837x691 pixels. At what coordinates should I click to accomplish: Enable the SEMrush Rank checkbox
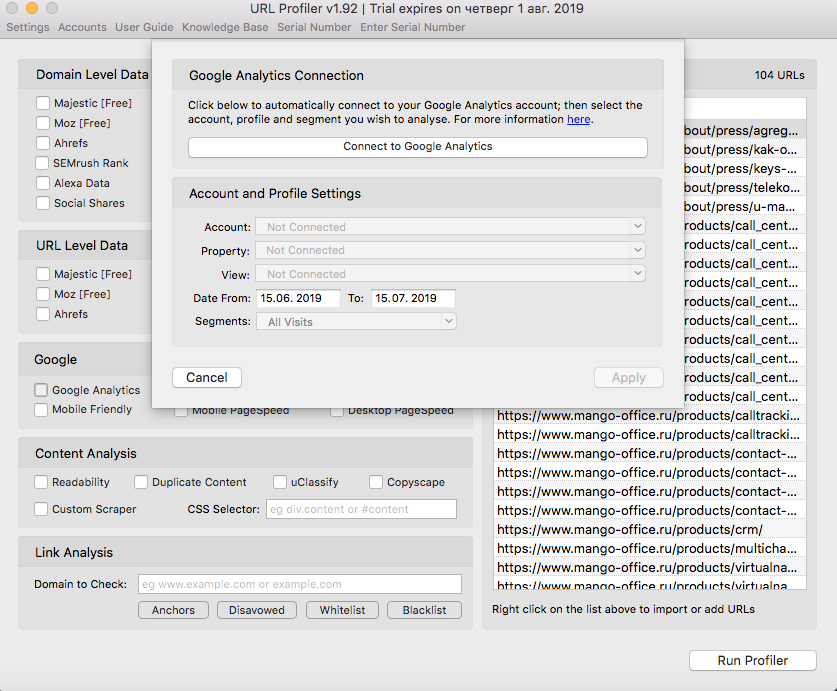[42, 163]
